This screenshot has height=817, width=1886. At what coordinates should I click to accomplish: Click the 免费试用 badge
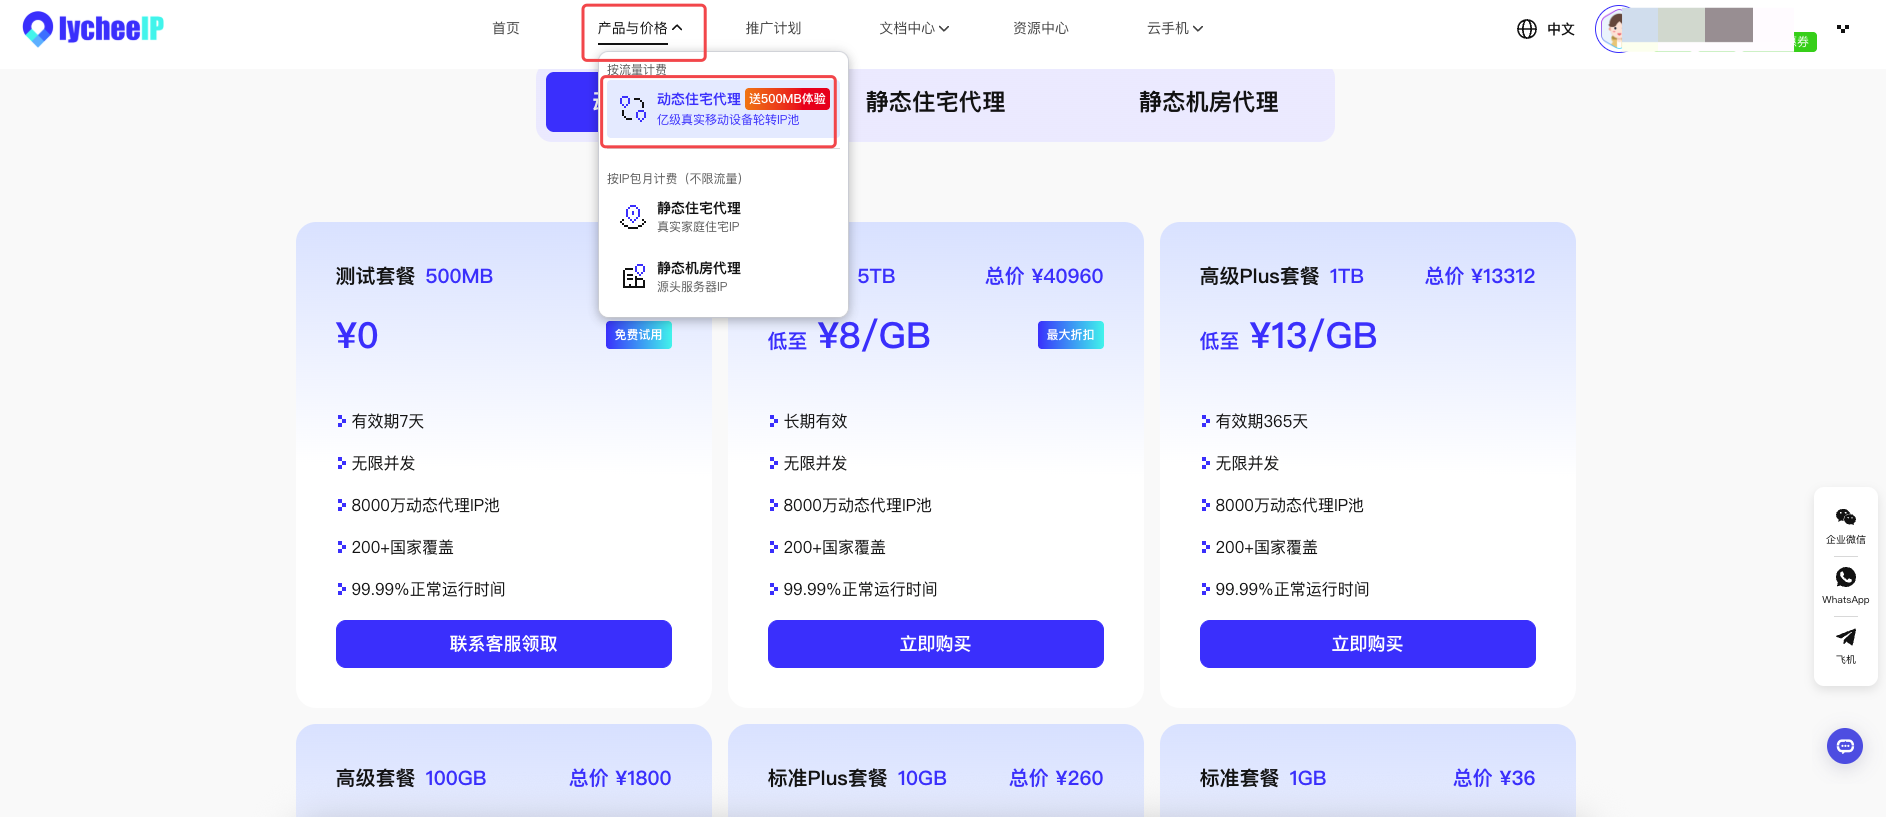click(x=638, y=335)
